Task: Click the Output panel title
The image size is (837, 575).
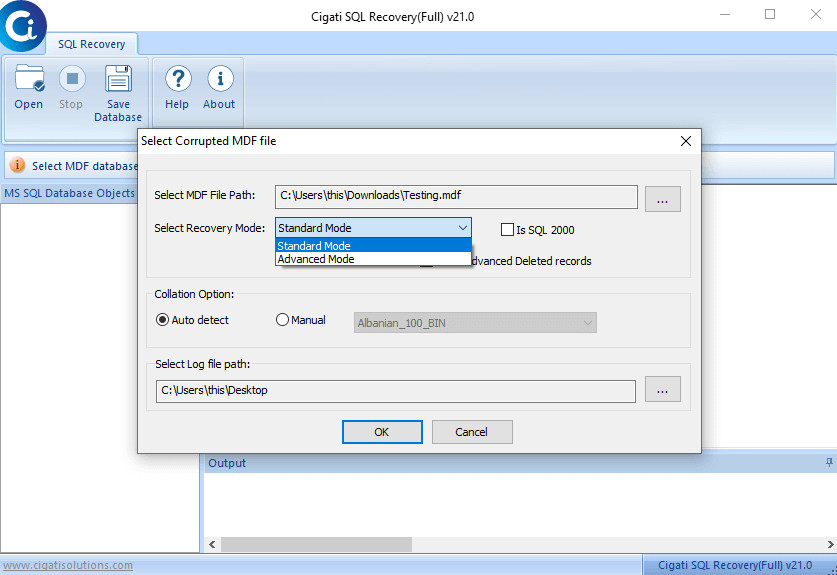Action: tap(227, 463)
